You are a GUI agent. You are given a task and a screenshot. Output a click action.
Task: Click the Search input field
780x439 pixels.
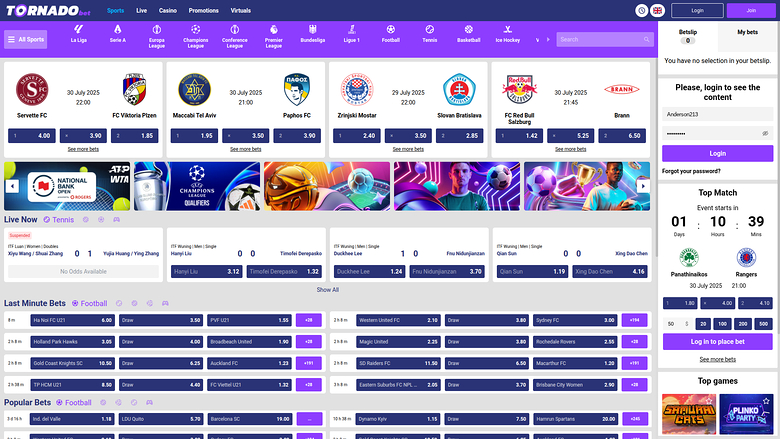click(x=603, y=39)
